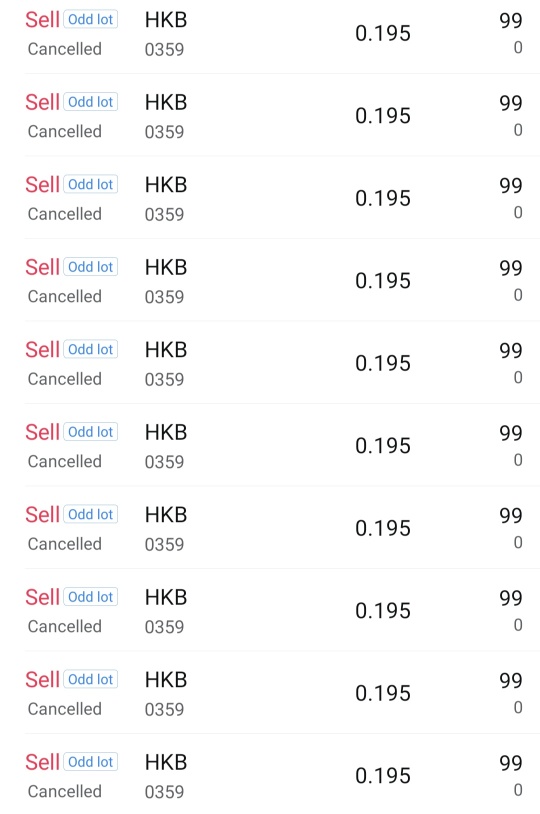Tap the Odd lot label in the fifth order
The width and height of the screenshot is (540, 814).
coord(91,349)
